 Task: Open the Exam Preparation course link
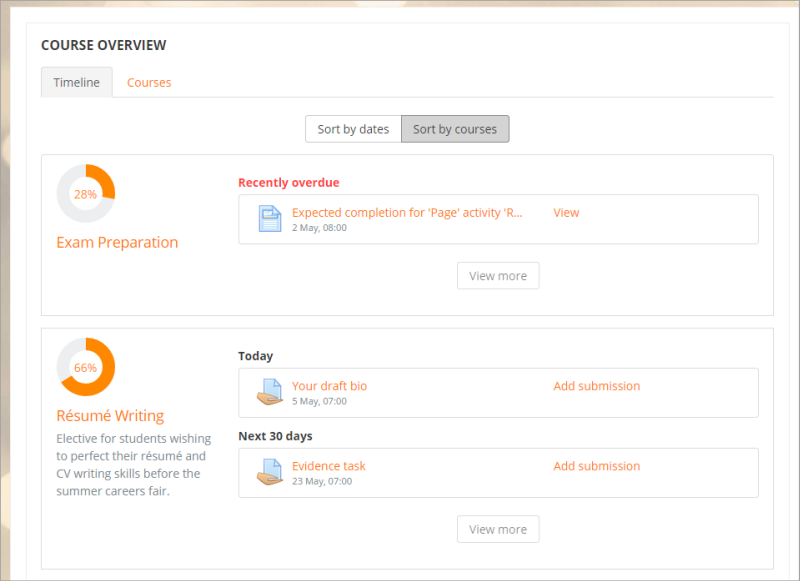click(117, 242)
